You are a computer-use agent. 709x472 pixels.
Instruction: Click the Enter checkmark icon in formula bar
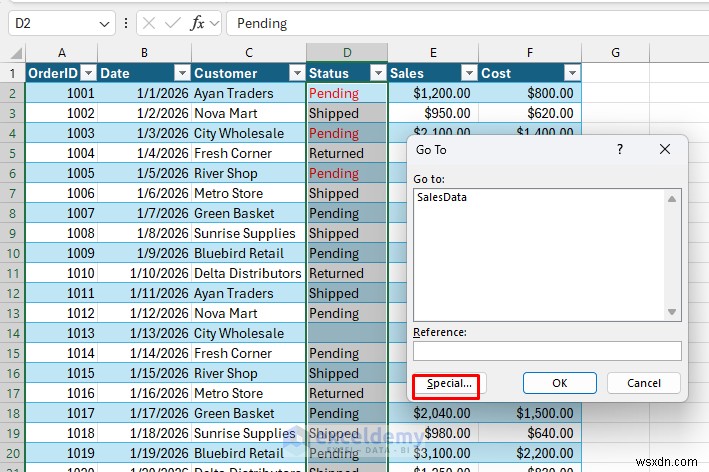tap(173, 23)
